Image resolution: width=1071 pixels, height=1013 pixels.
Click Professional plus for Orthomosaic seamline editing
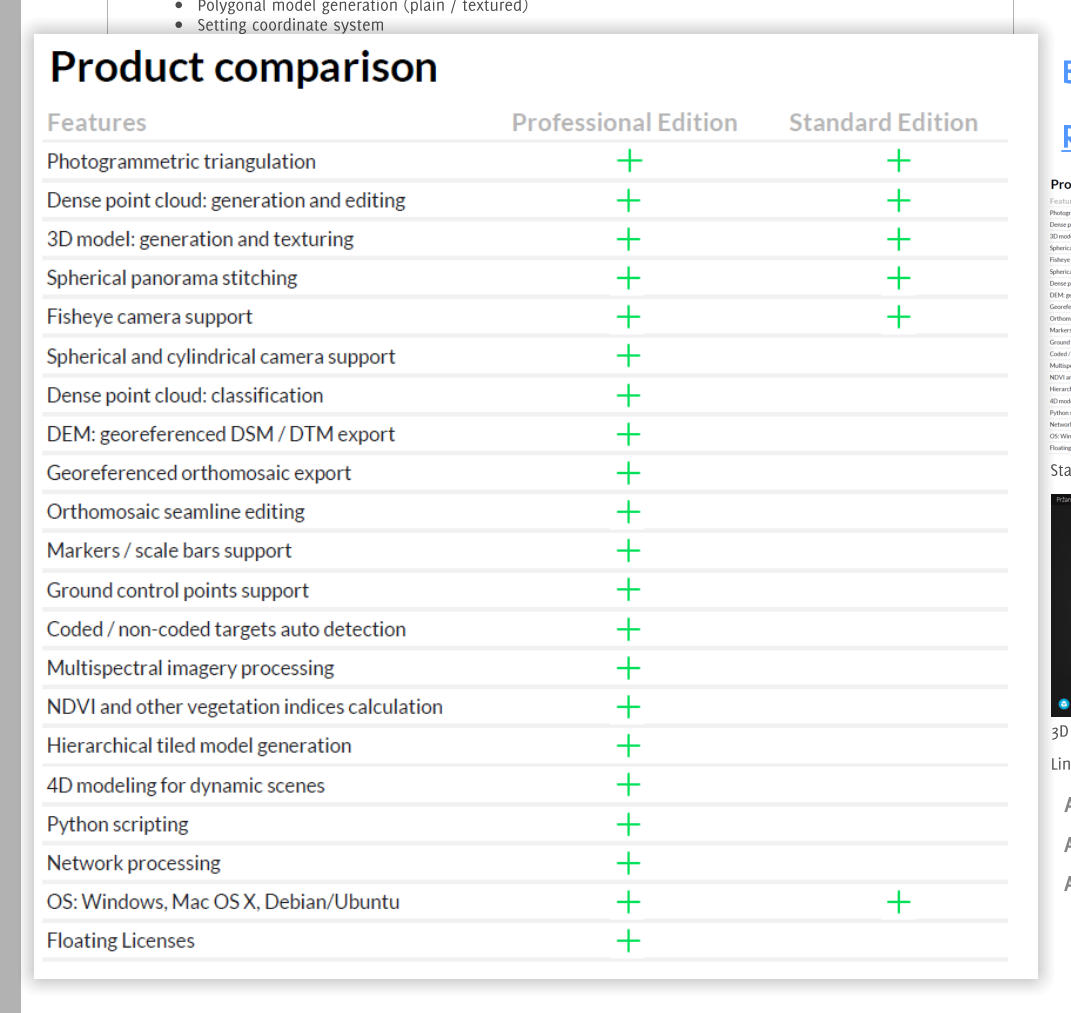tap(628, 512)
